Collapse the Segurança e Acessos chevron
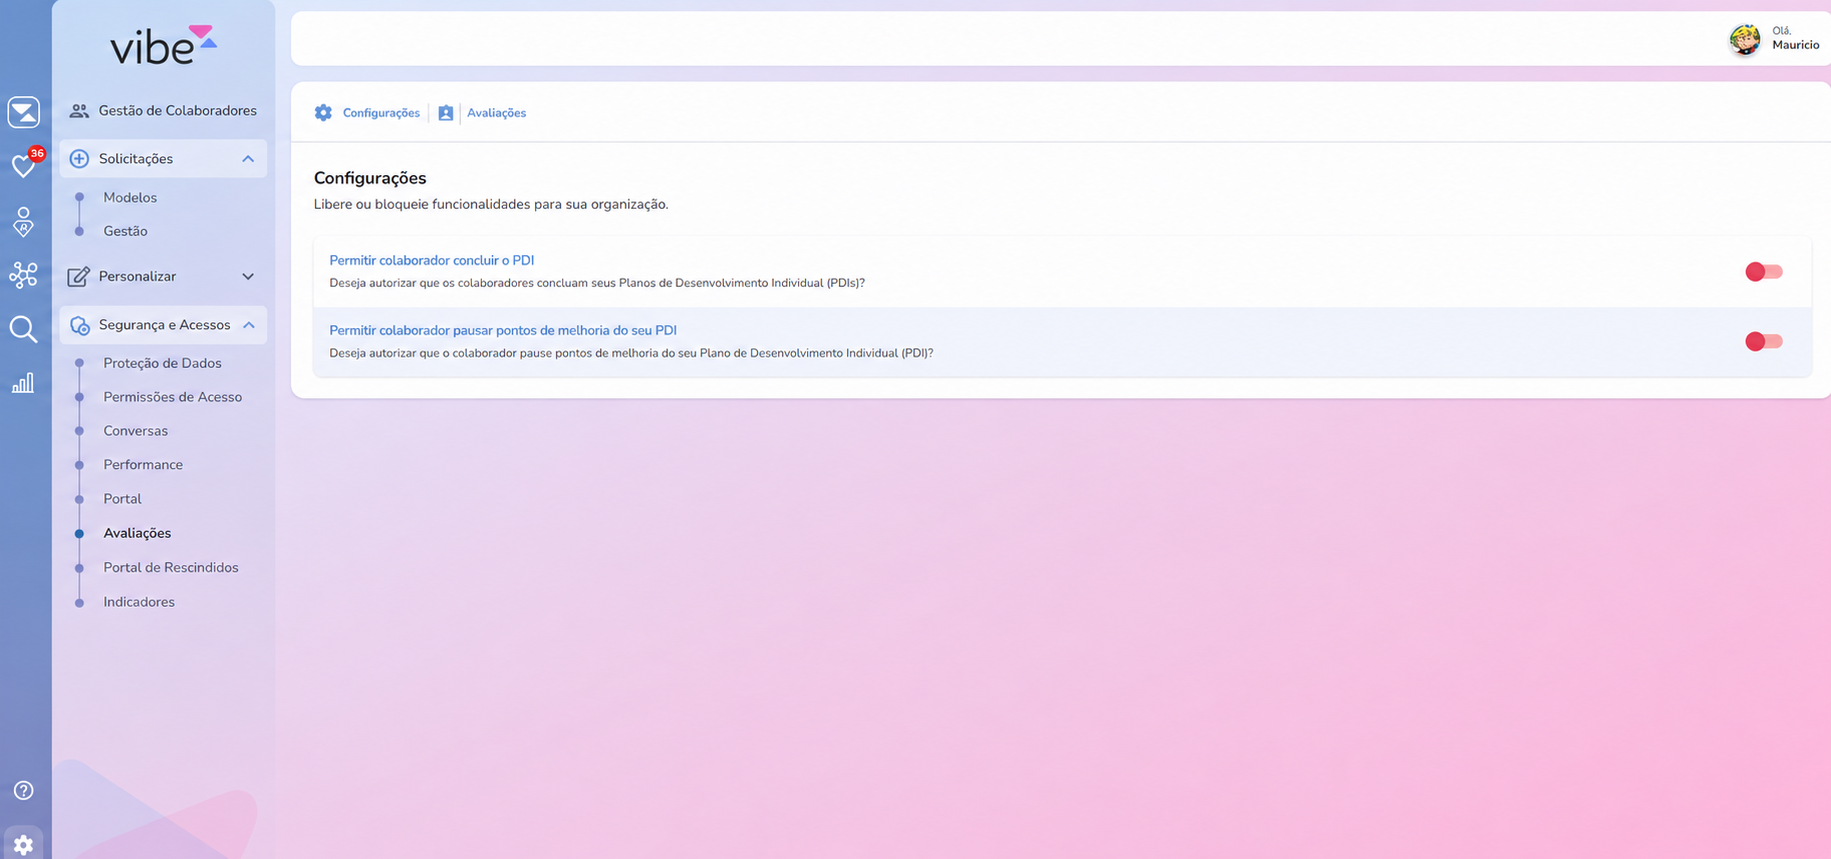This screenshot has height=859, width=1831. (249, 325)
